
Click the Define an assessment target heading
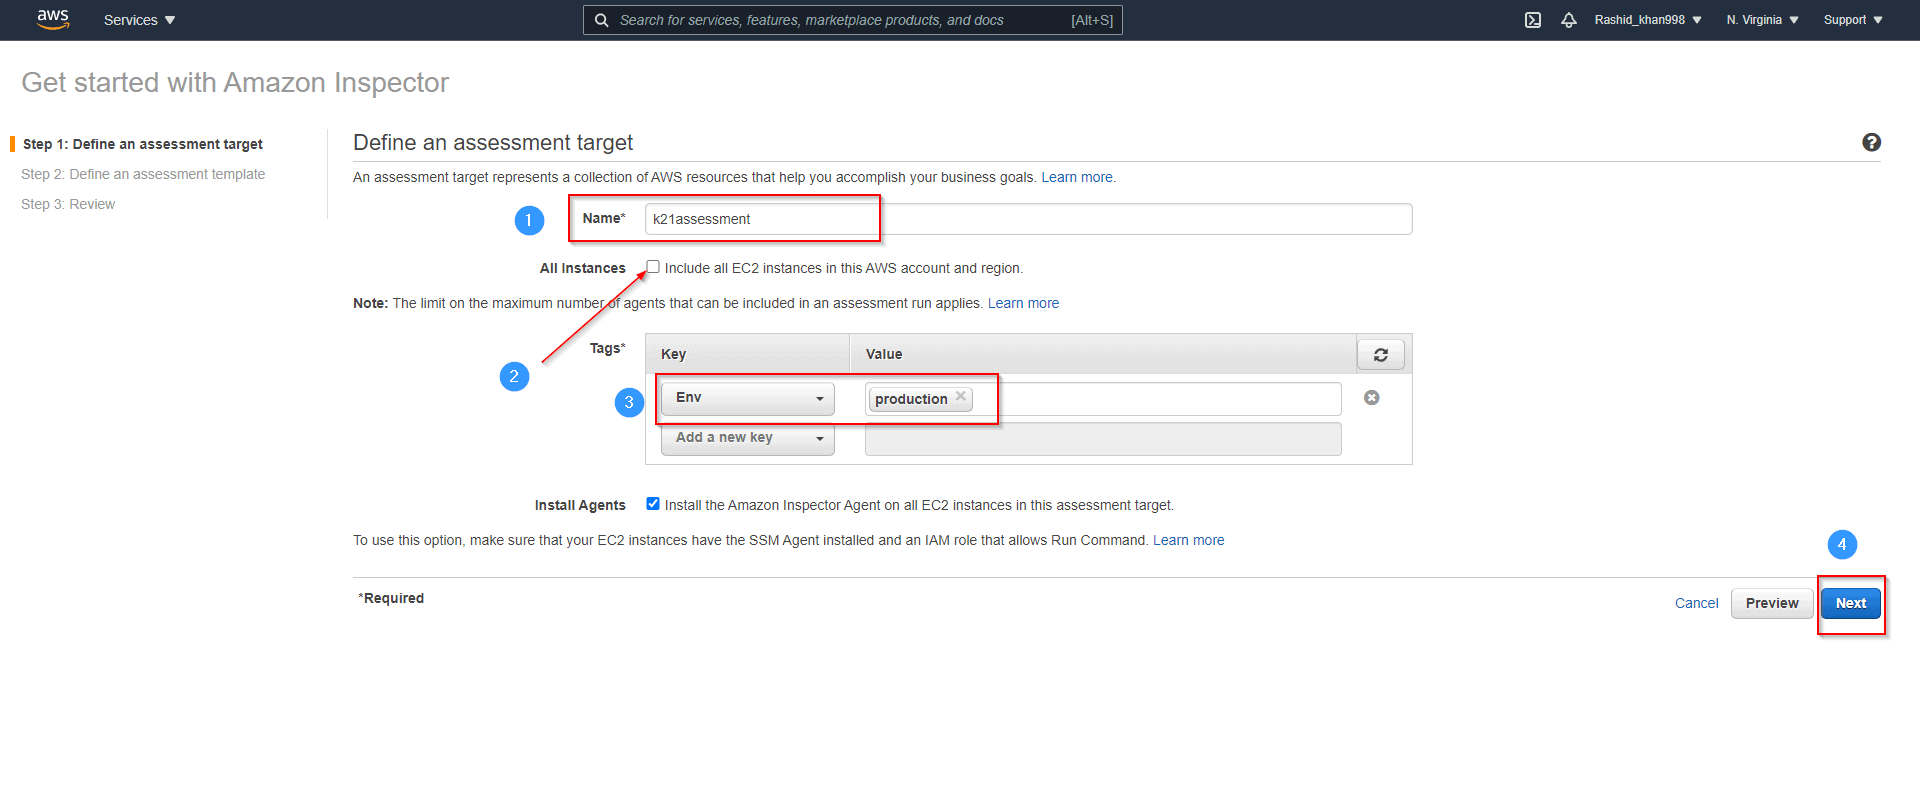[x=493, y=143]
